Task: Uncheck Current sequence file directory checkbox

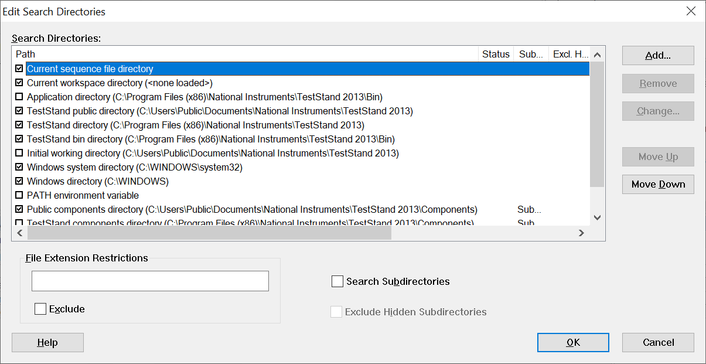Action: pos(19,69)
